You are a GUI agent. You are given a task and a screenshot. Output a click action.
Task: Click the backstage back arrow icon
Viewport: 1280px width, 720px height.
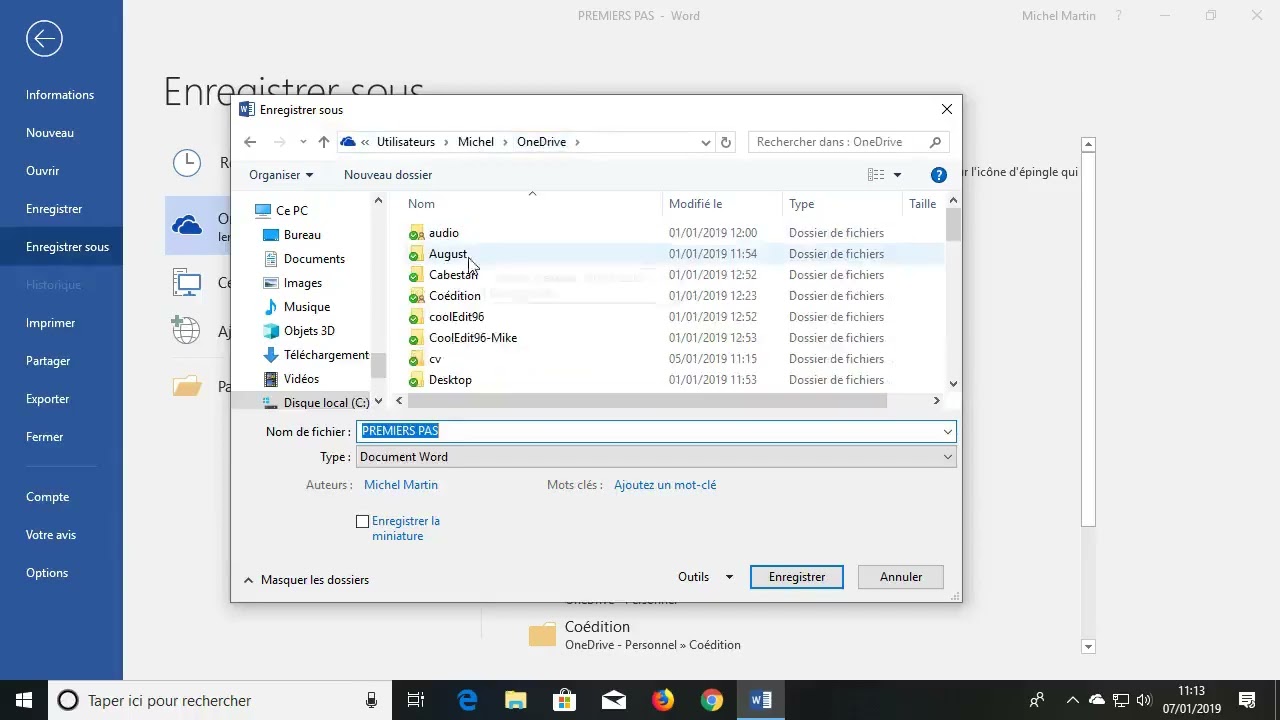coord(44,39)
